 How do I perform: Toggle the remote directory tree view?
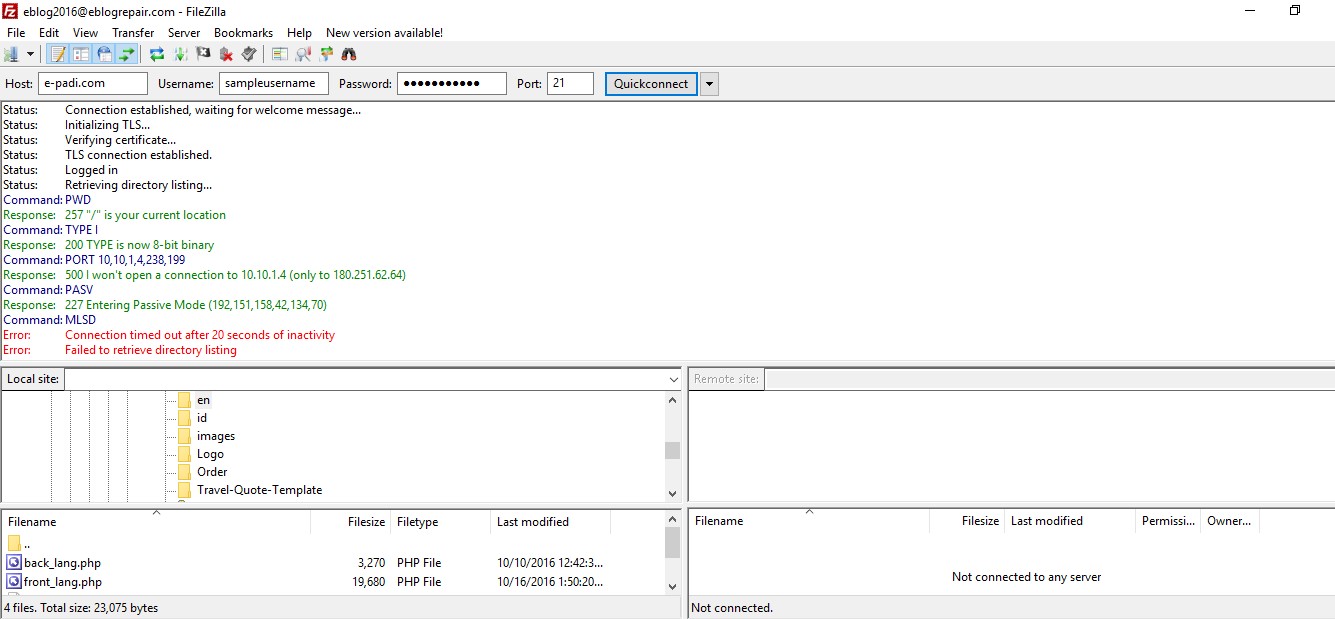104,54
